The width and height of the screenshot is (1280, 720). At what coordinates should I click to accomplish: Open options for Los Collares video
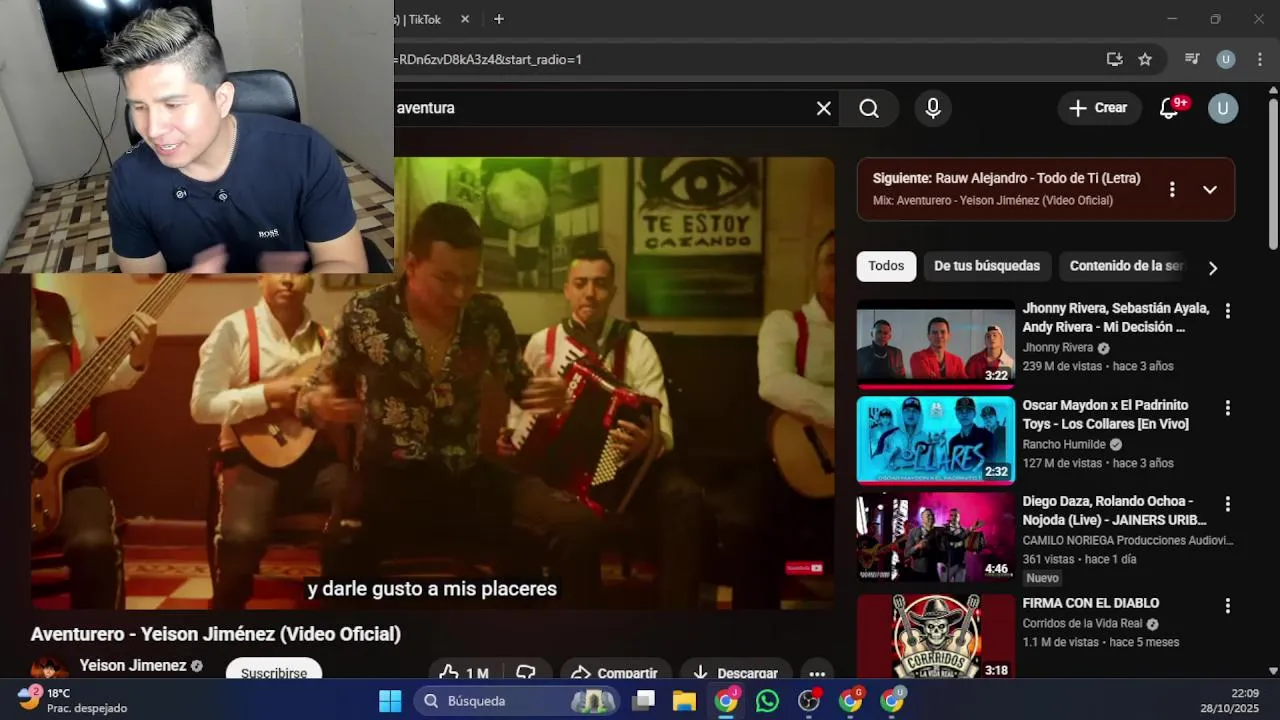[1228, 408]
